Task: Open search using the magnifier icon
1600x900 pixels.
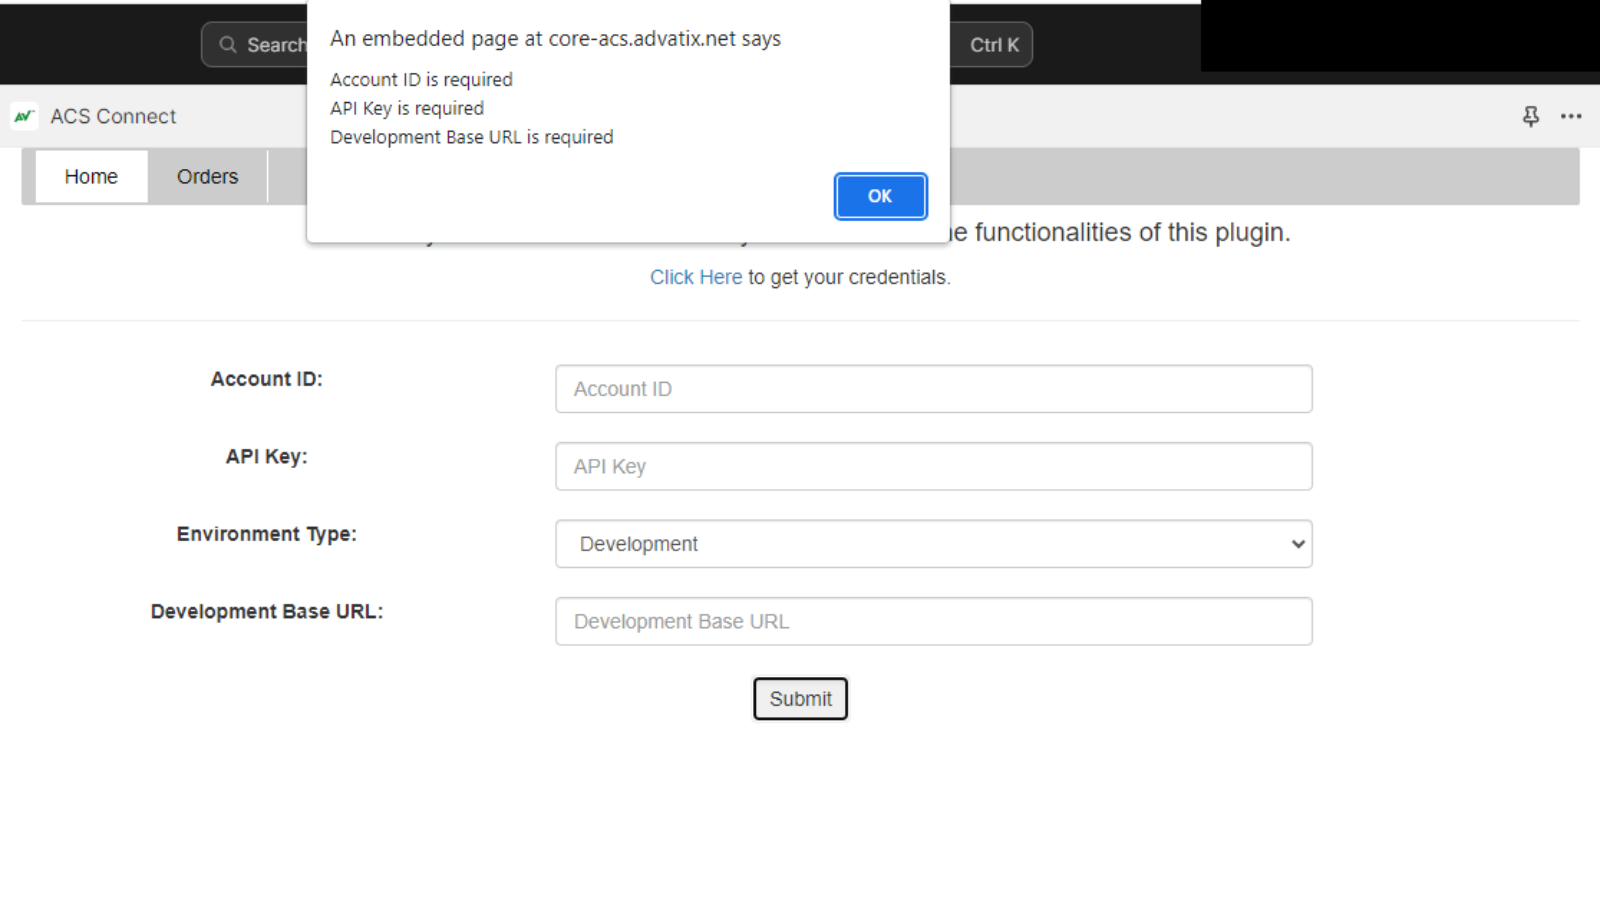Action: click(229, 44)
